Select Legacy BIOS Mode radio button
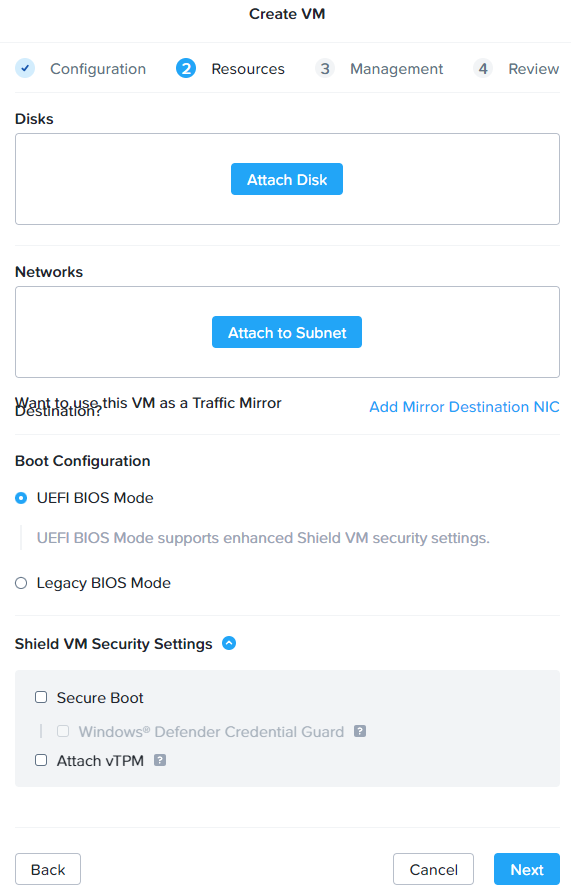This screenshot has height=894, width=572. [21, 583]
